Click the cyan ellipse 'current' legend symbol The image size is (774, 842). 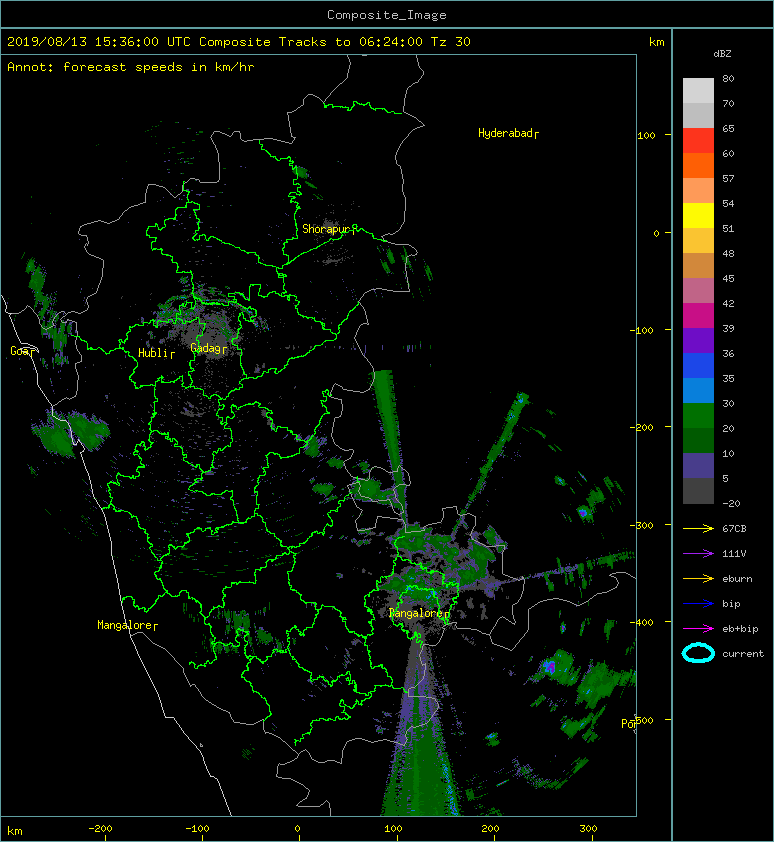[x=698, y=653]
